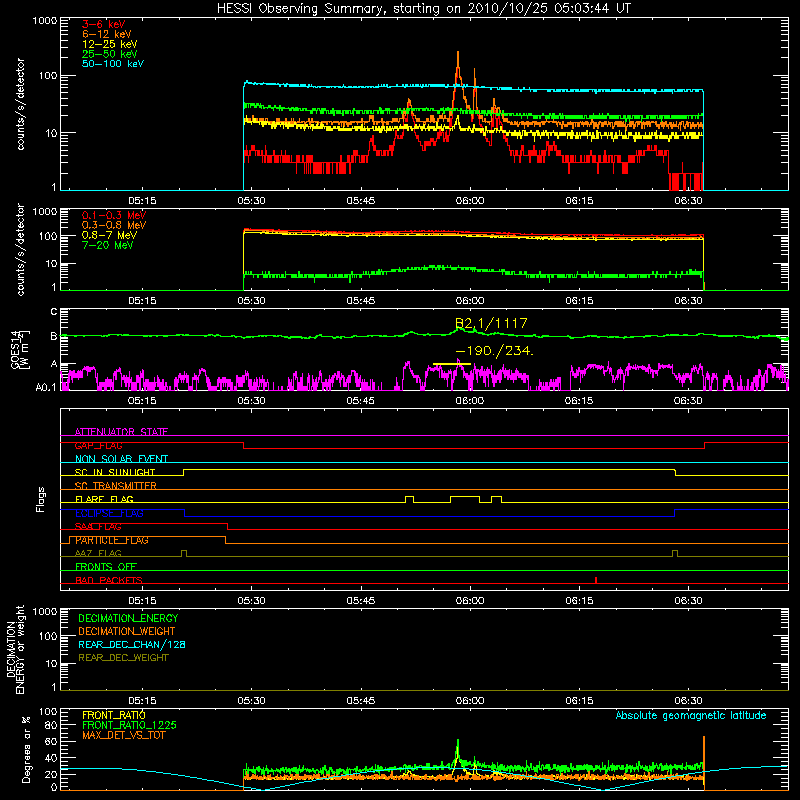This screenshot has height=800, width=800.
Task: Click the red BAD_PACKETS tick near 06:17
Action: (596, 580)
